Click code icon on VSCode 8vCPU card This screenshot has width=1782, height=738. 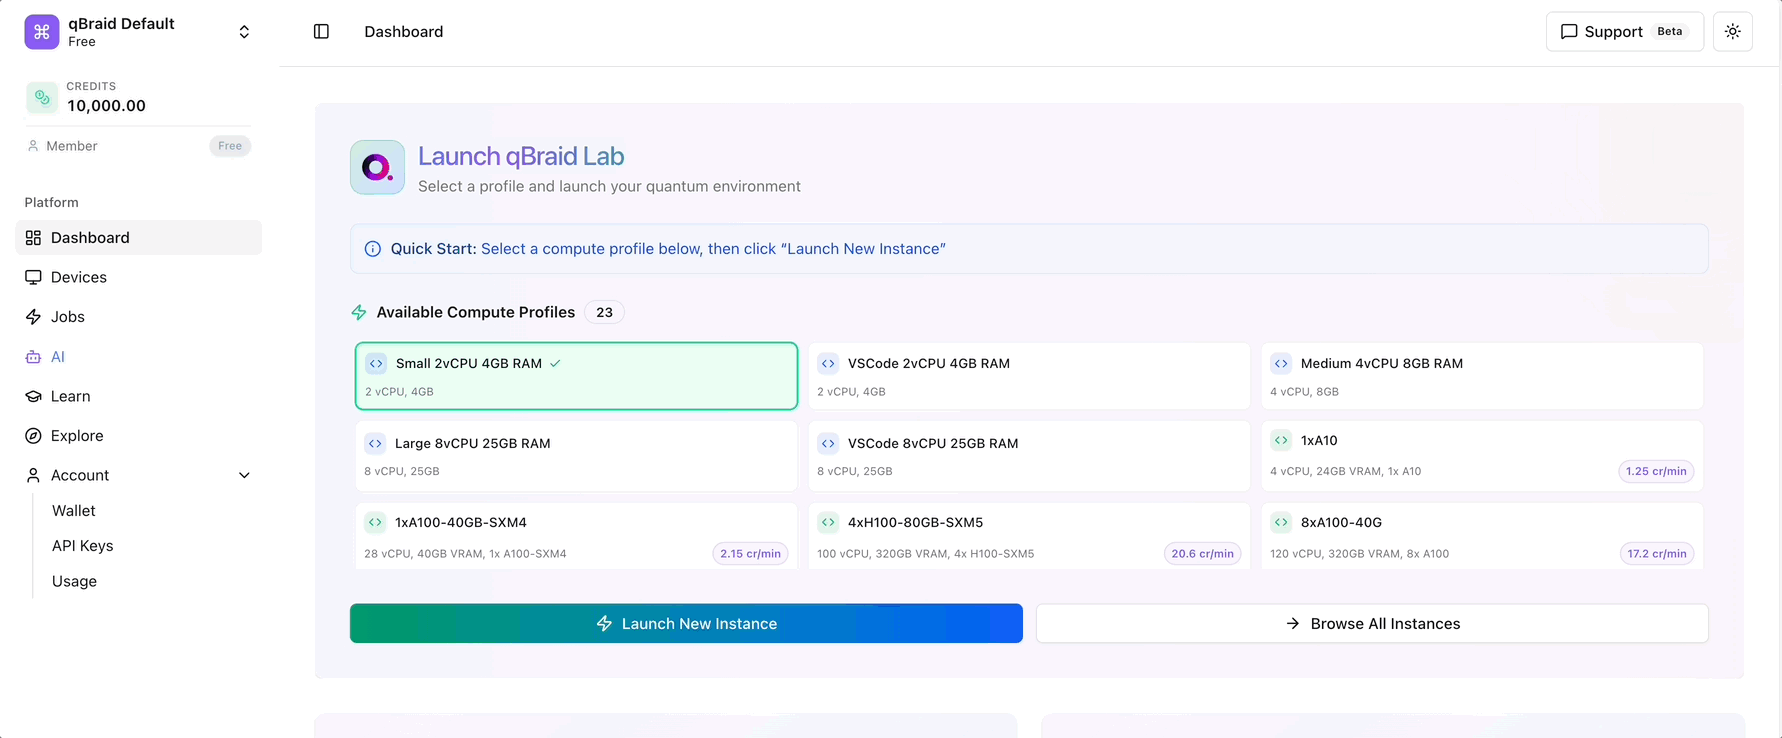pos(828,443)
